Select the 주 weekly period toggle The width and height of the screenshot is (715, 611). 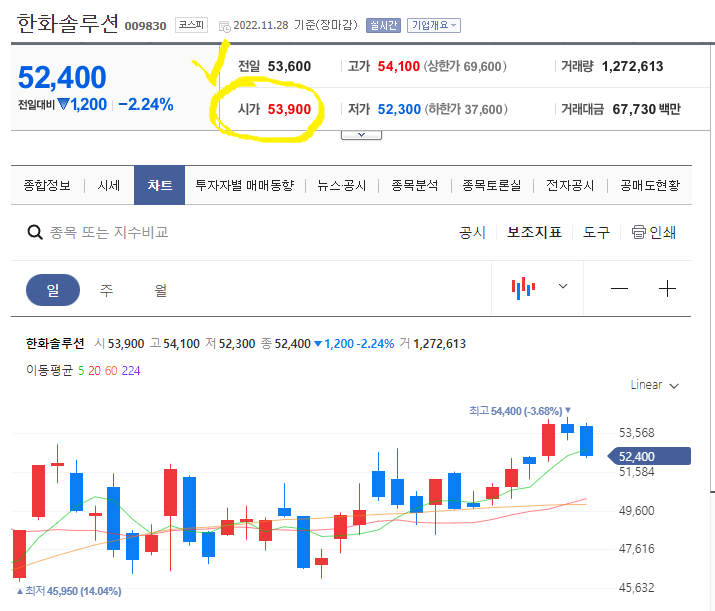click(106, 290)
